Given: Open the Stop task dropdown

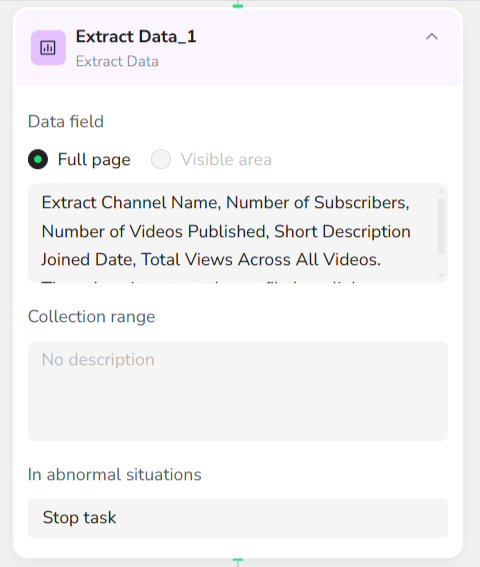Looking at the screenshot, I should 238,518.
